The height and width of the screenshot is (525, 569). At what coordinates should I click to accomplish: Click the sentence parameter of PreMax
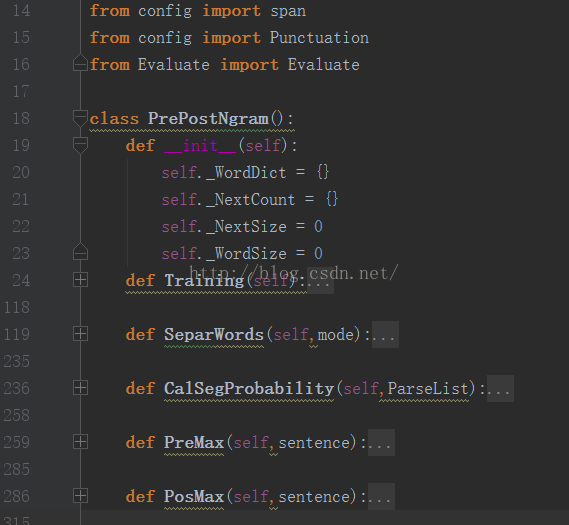[314, 443]
